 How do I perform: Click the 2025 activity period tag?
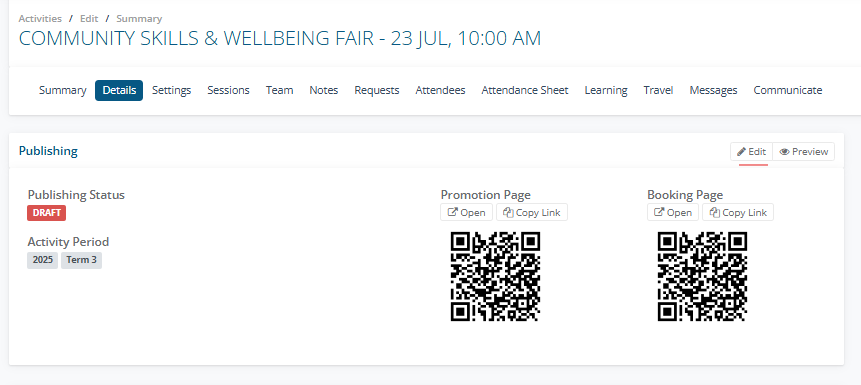(x=42, y=260)
